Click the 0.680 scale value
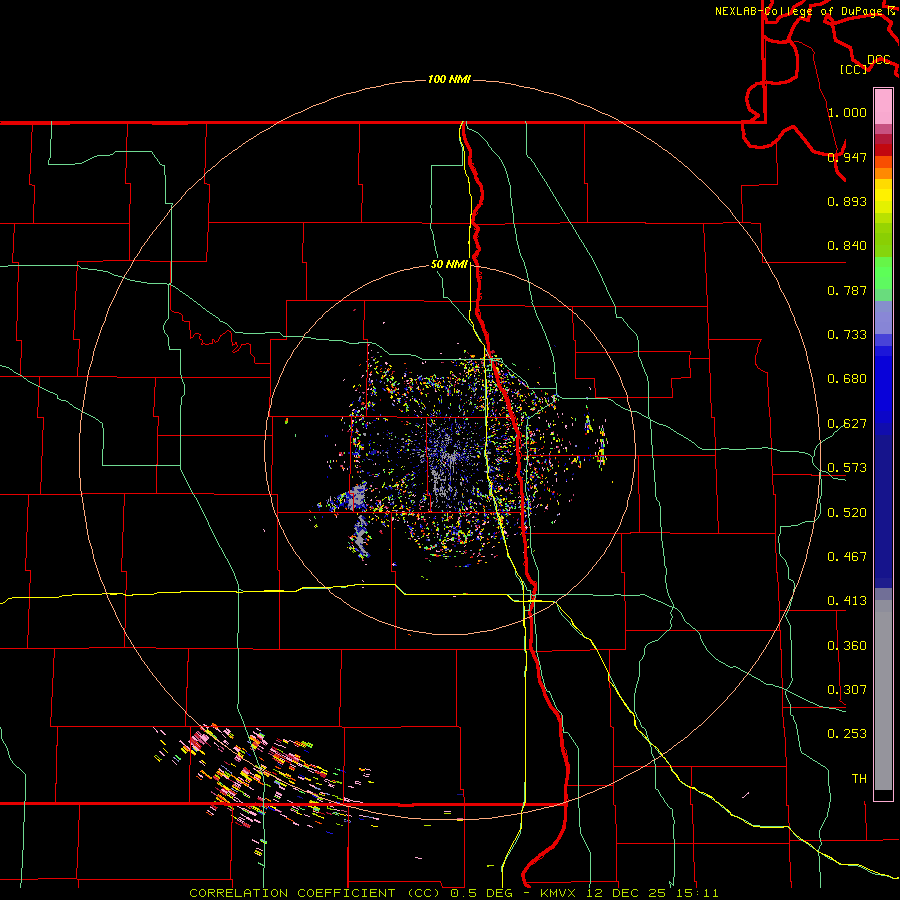Image resolution: width=900 pixels, height=900 pixels. coord(847,379)
